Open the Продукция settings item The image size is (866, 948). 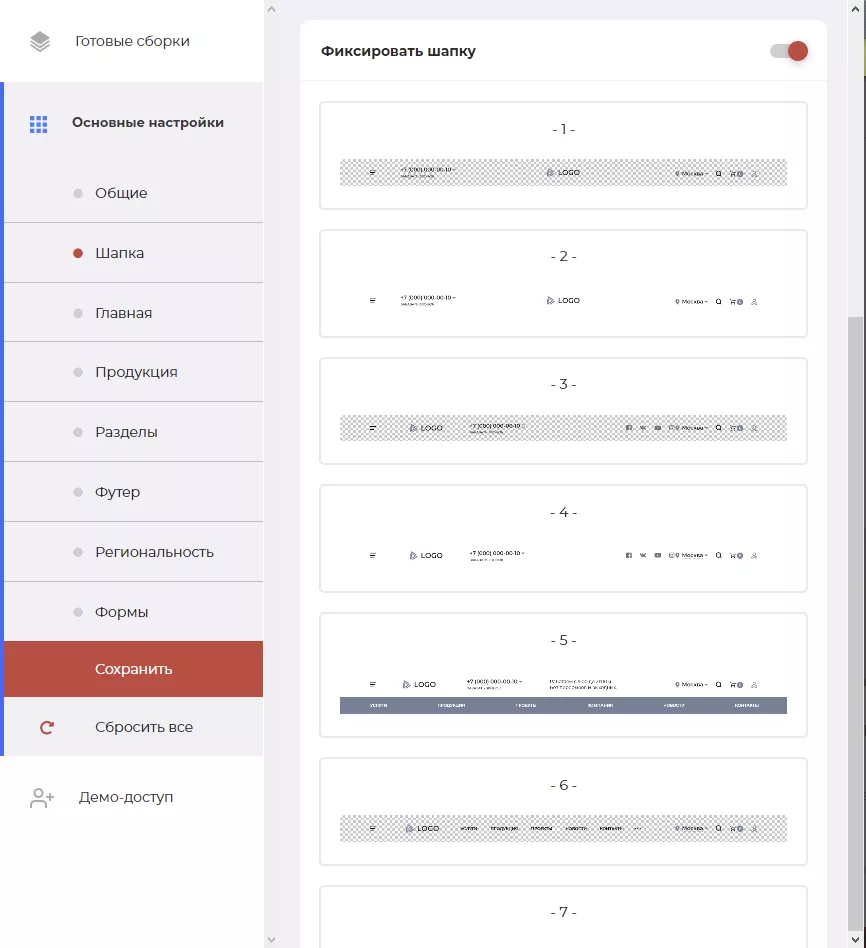click(x=134, y=372)
